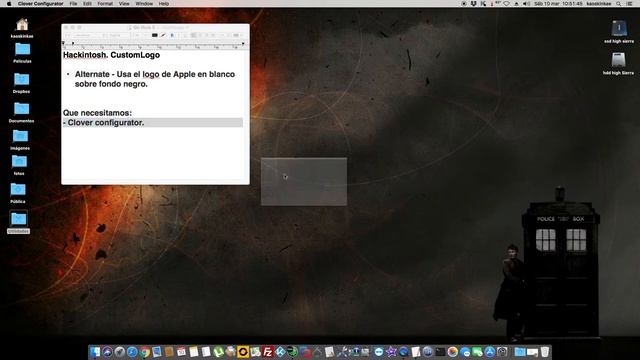The height and width of the screenshot is (360, 640).
Task: Open Safari from the Dock
Action: point(132,352)
